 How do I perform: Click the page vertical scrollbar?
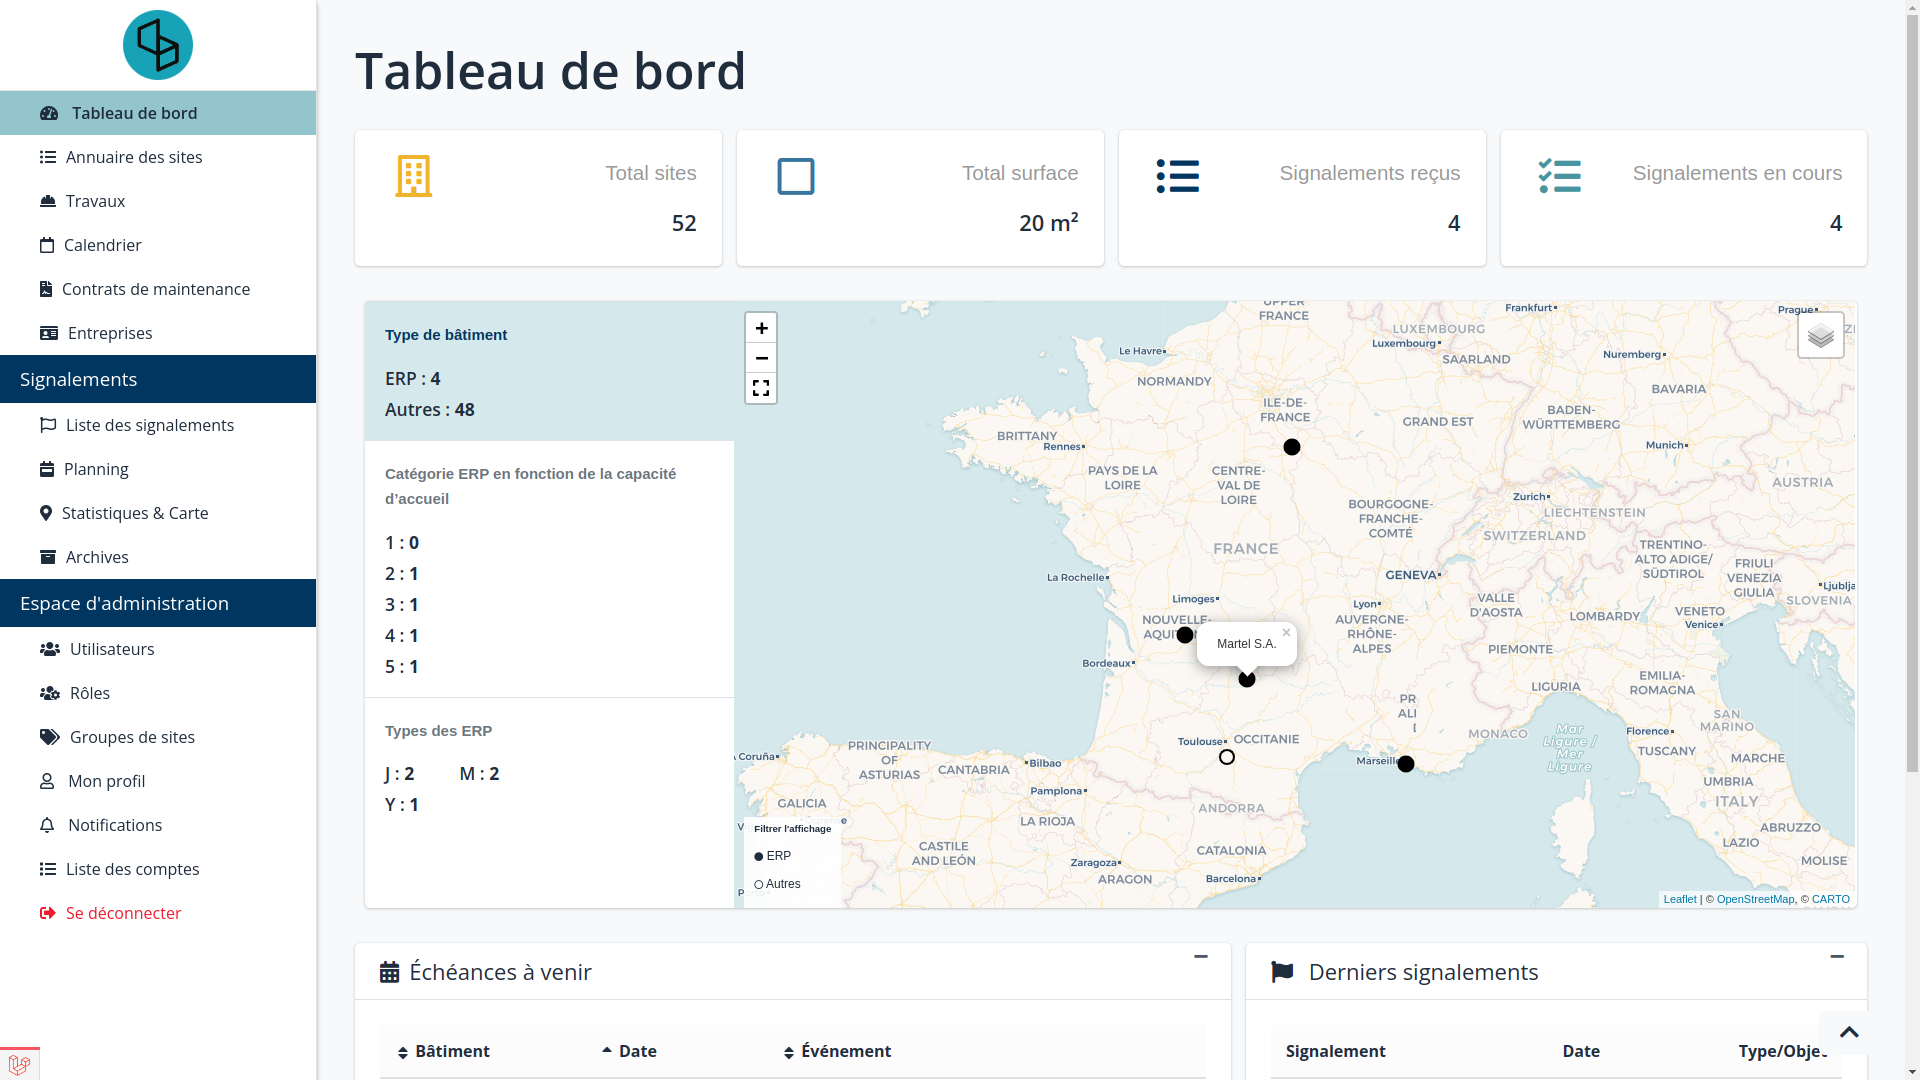[x=1912, y=400]
